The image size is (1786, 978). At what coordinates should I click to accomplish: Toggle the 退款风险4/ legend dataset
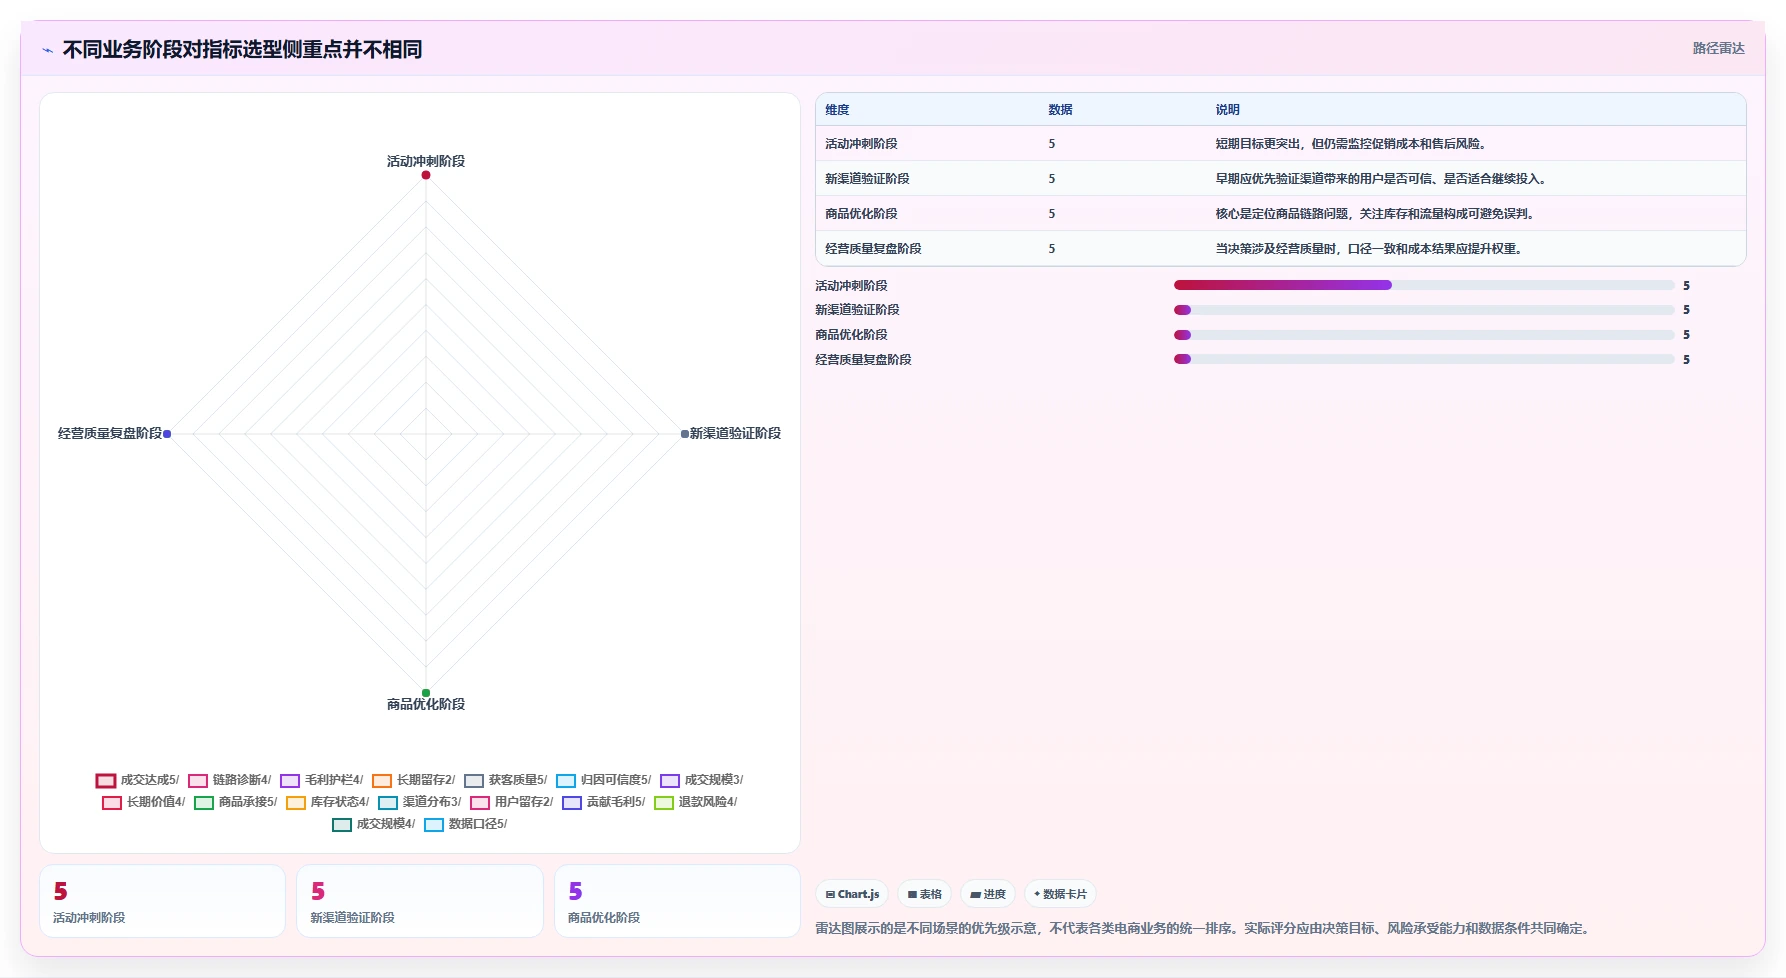[696, 802]
